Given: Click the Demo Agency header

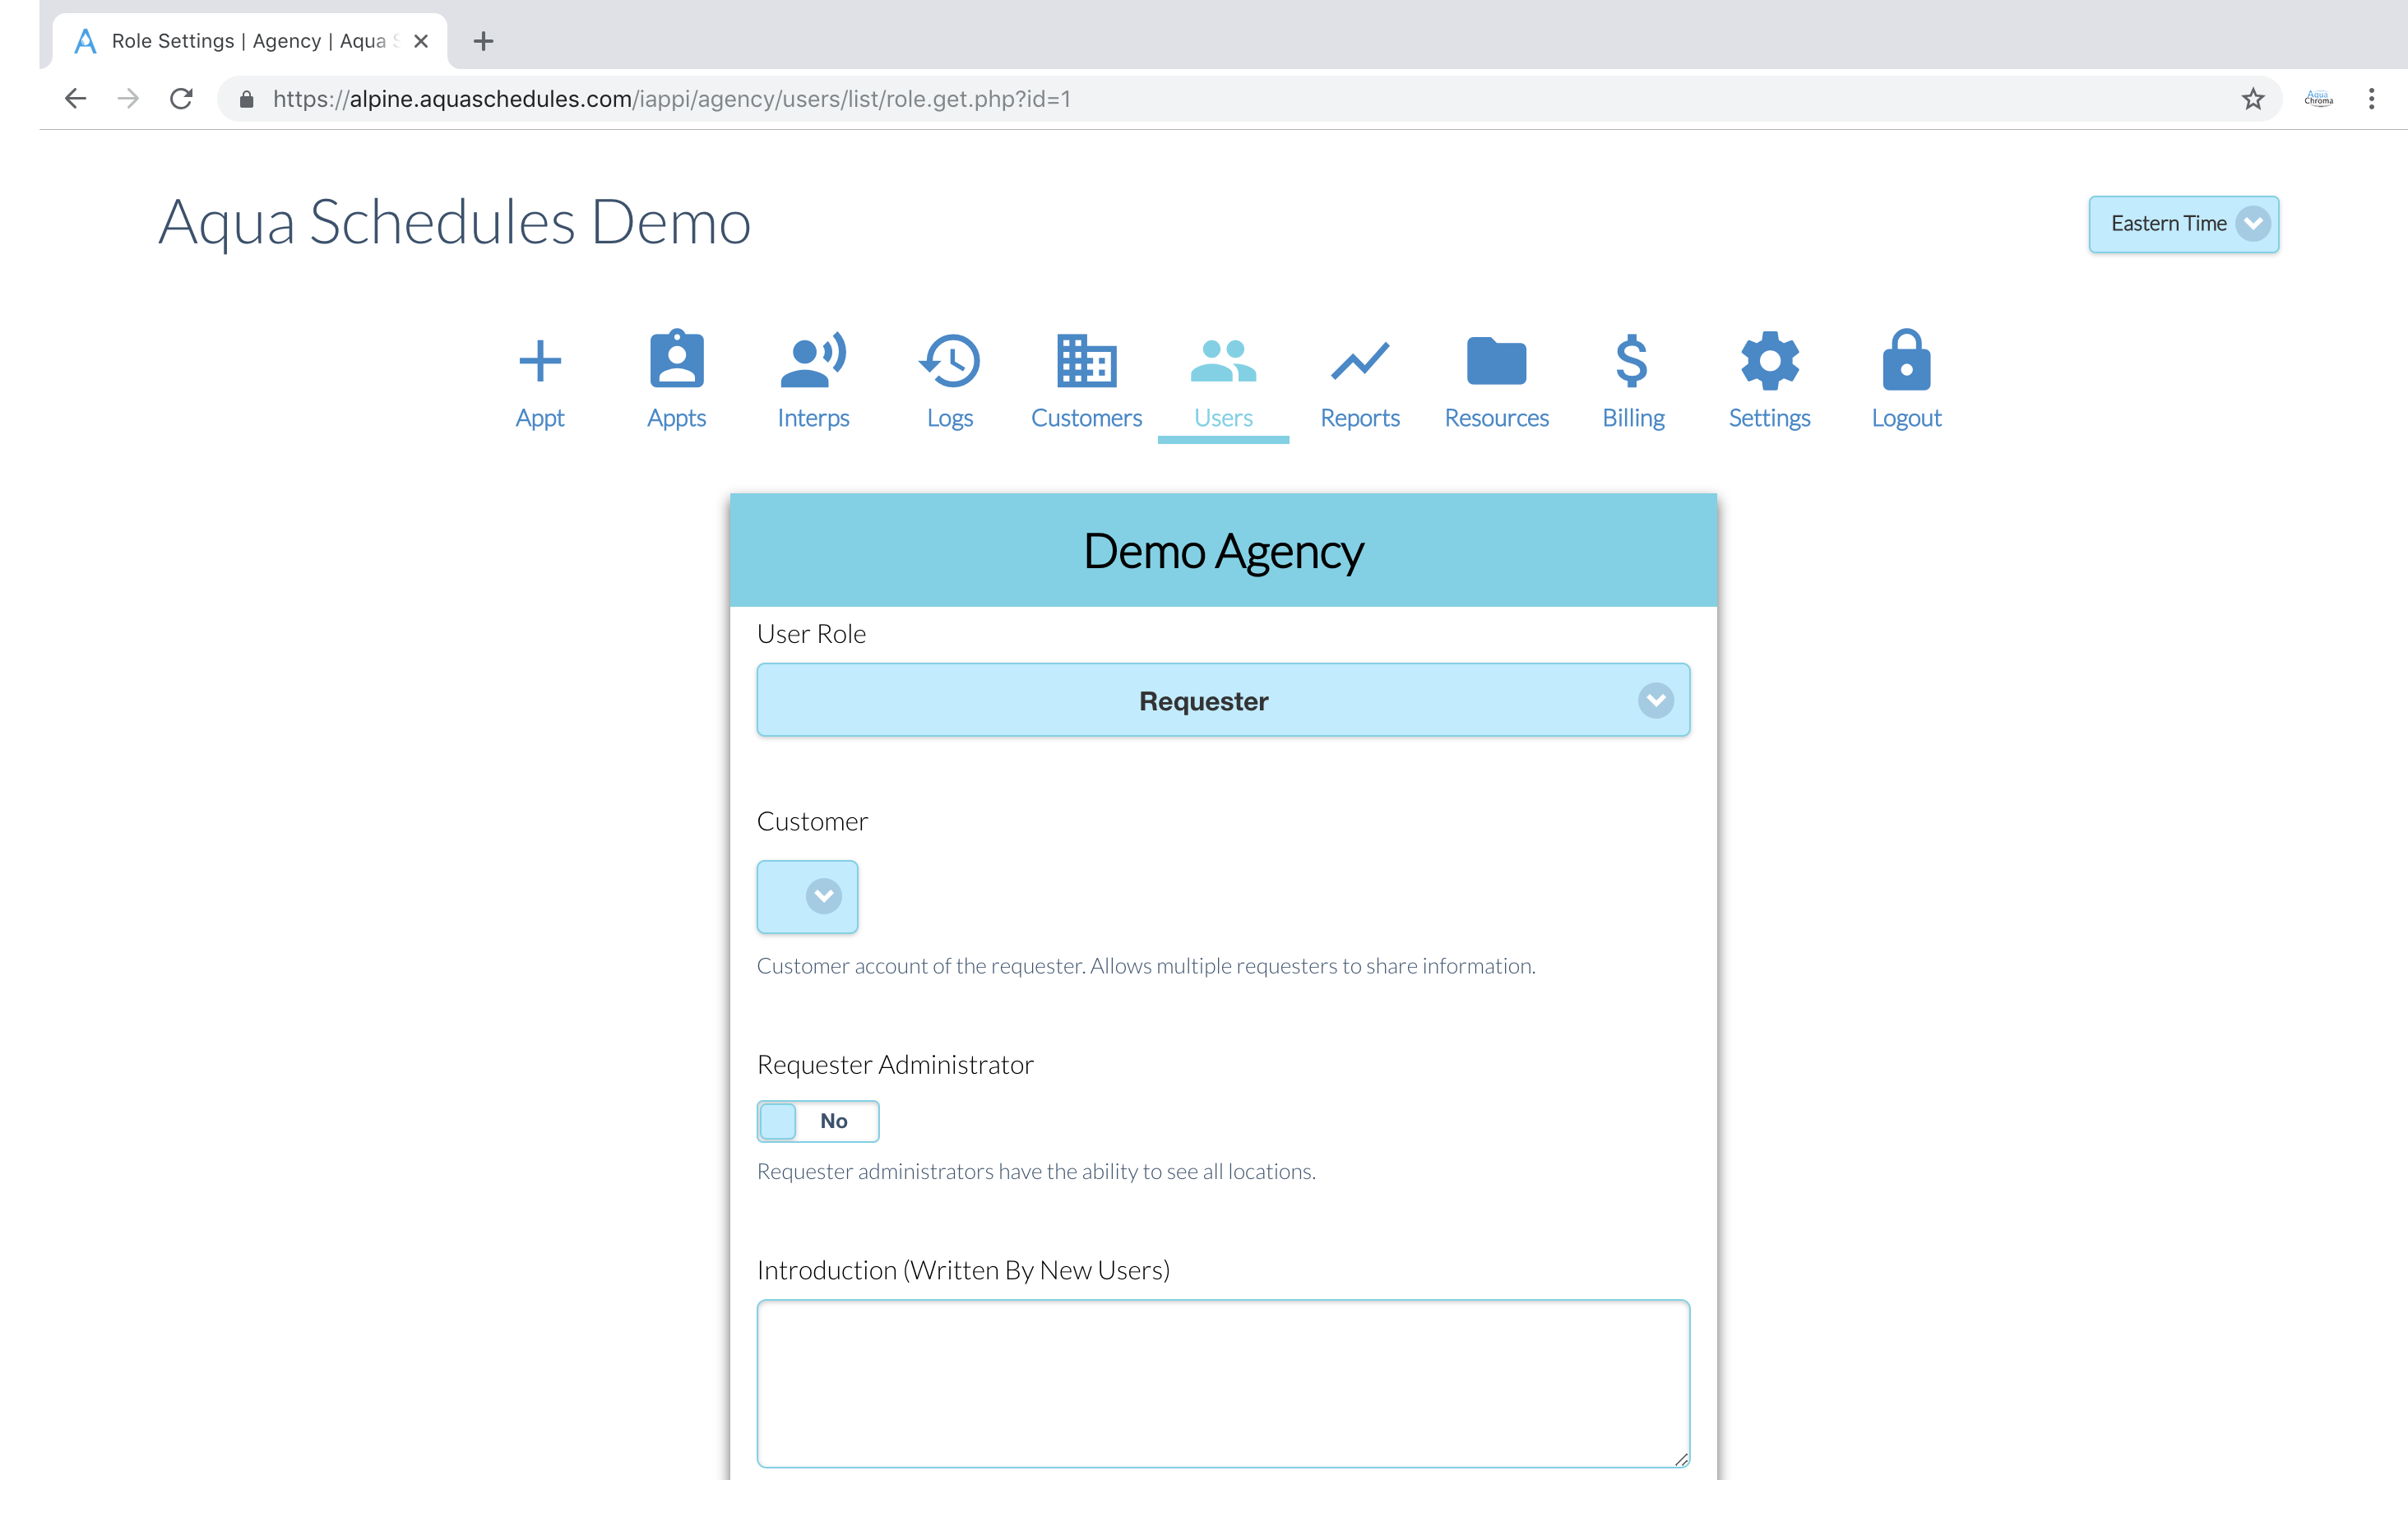Looking at the screenshot, I should 1223,551.
